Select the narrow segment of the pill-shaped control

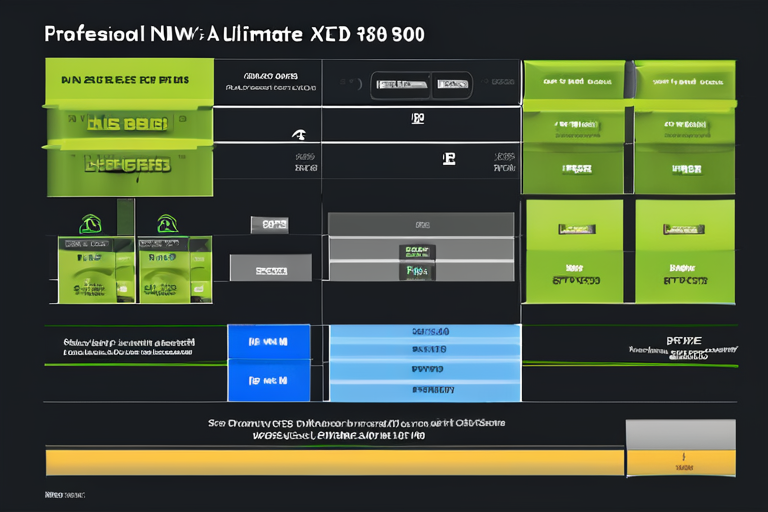click(x=452, y=85)
